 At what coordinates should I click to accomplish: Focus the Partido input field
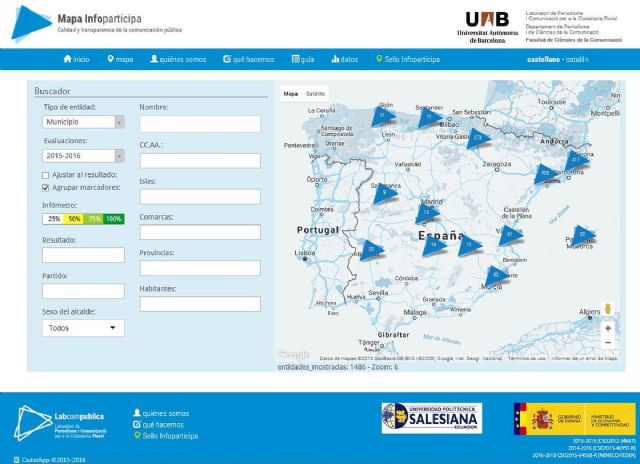(83, 291)
